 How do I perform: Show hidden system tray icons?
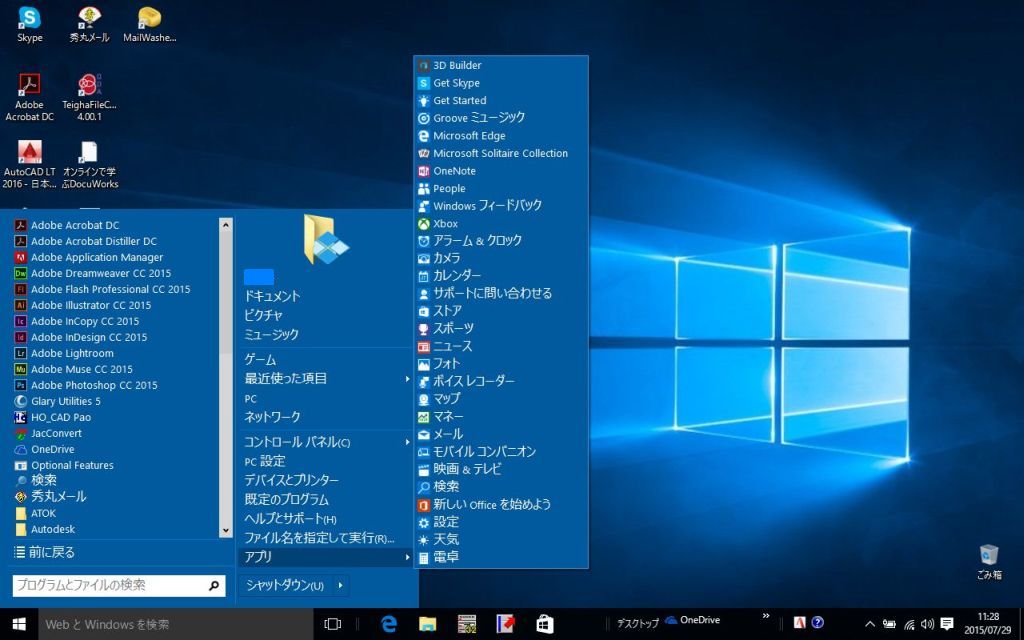point(869,624)
